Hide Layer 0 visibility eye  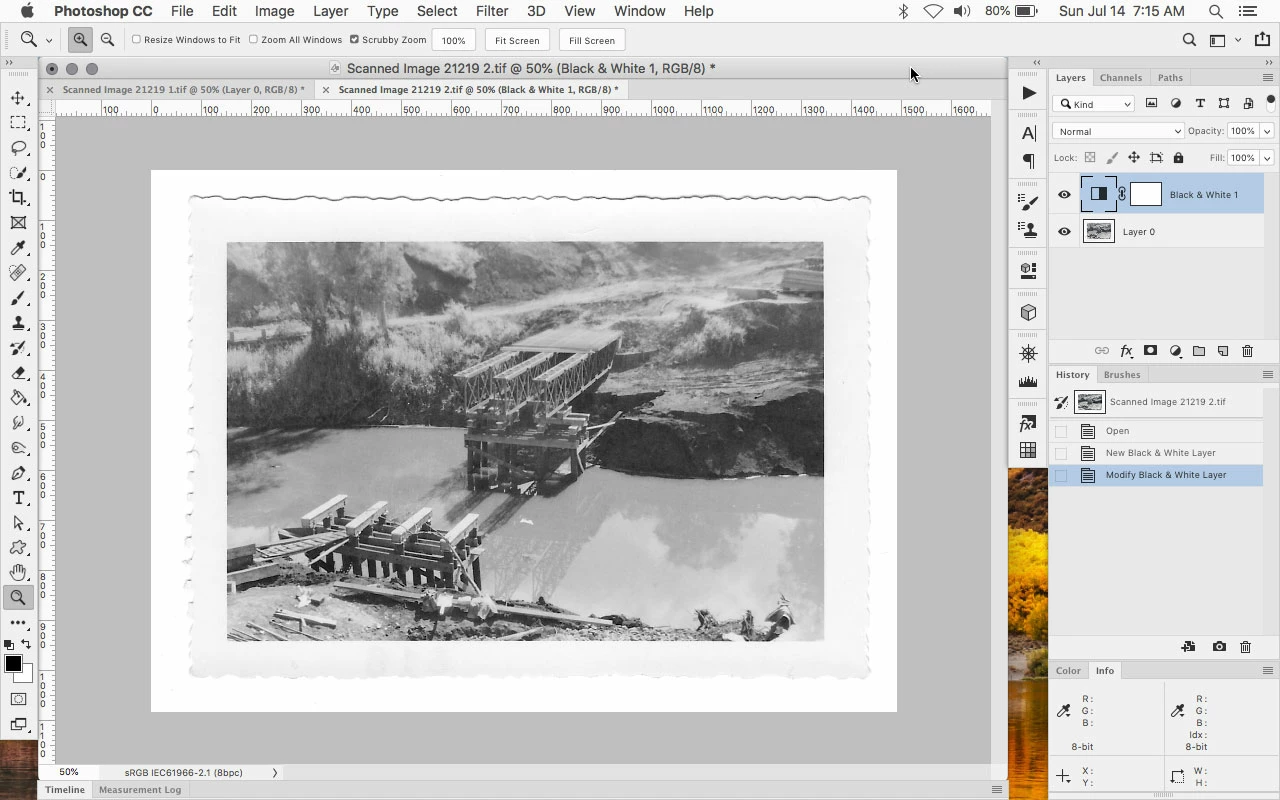(x=1064, y=232)
